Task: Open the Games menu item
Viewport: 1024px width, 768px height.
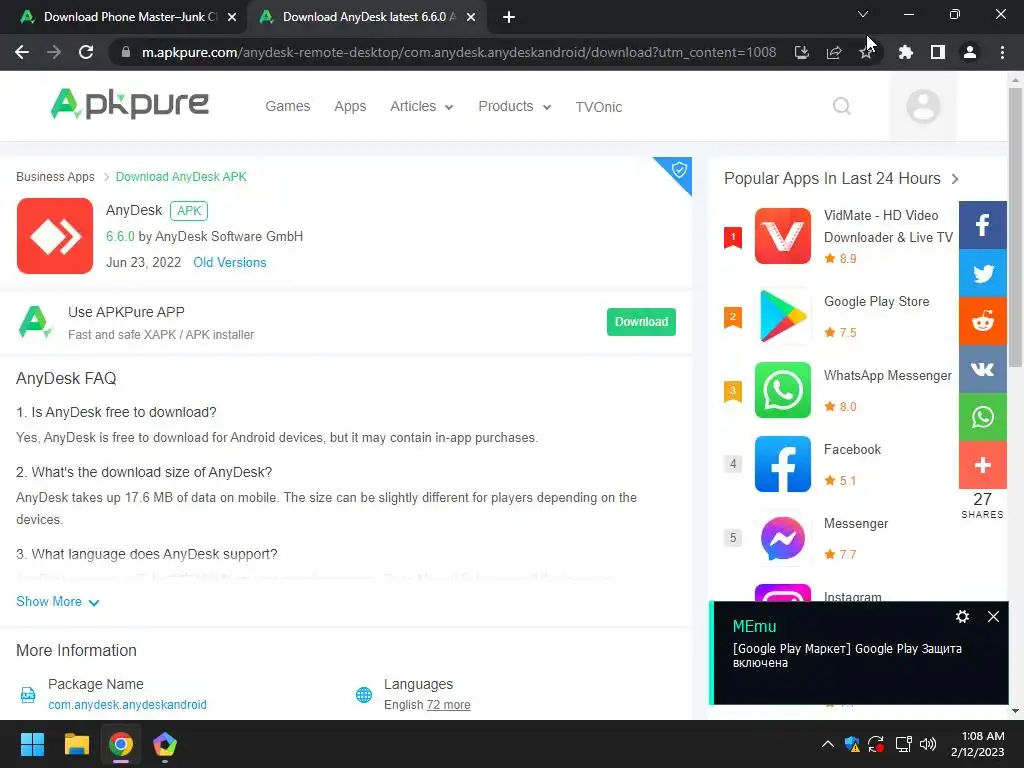Action: tap(287, 106)
